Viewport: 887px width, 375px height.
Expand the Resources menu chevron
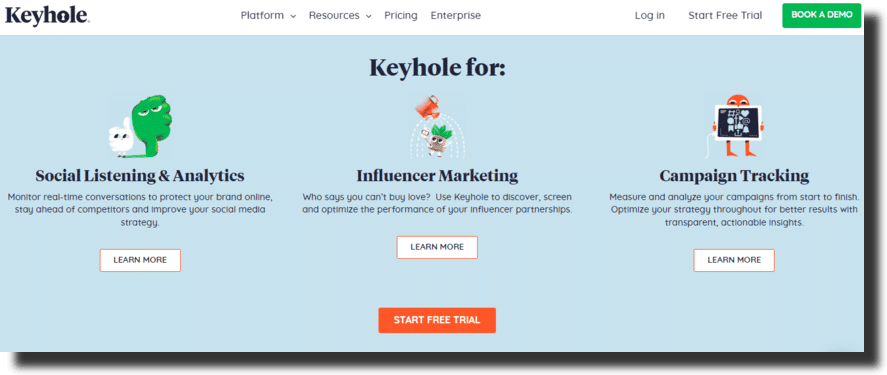tap(368, 16)
